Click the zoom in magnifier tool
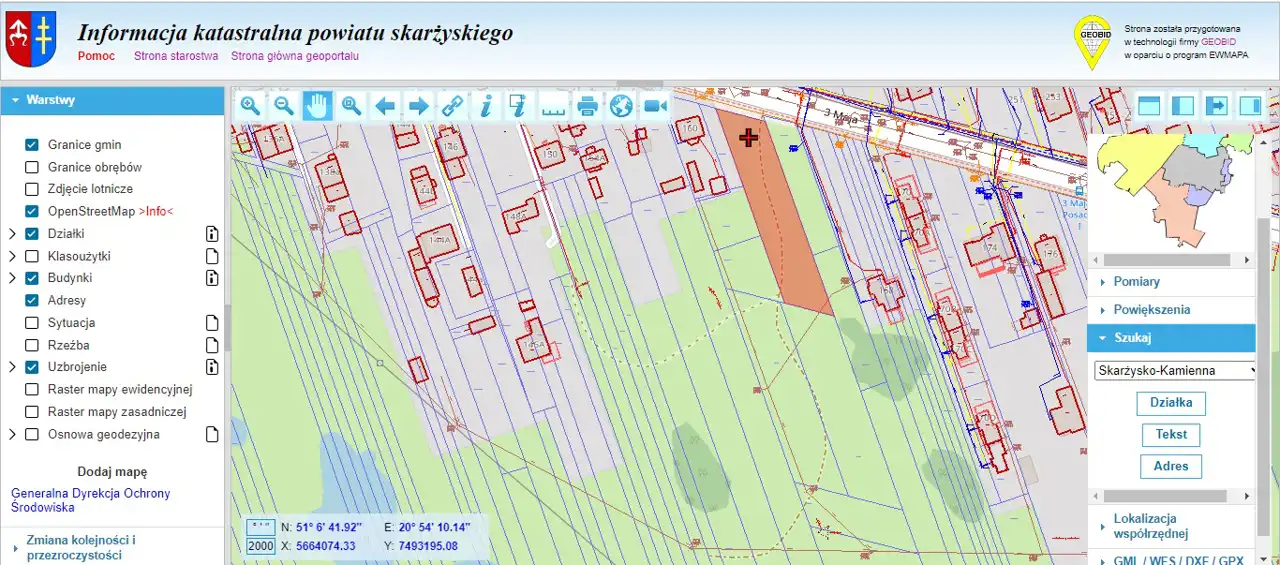The height and width of the screenshot is (565, 1280). (x=250, y=106)
